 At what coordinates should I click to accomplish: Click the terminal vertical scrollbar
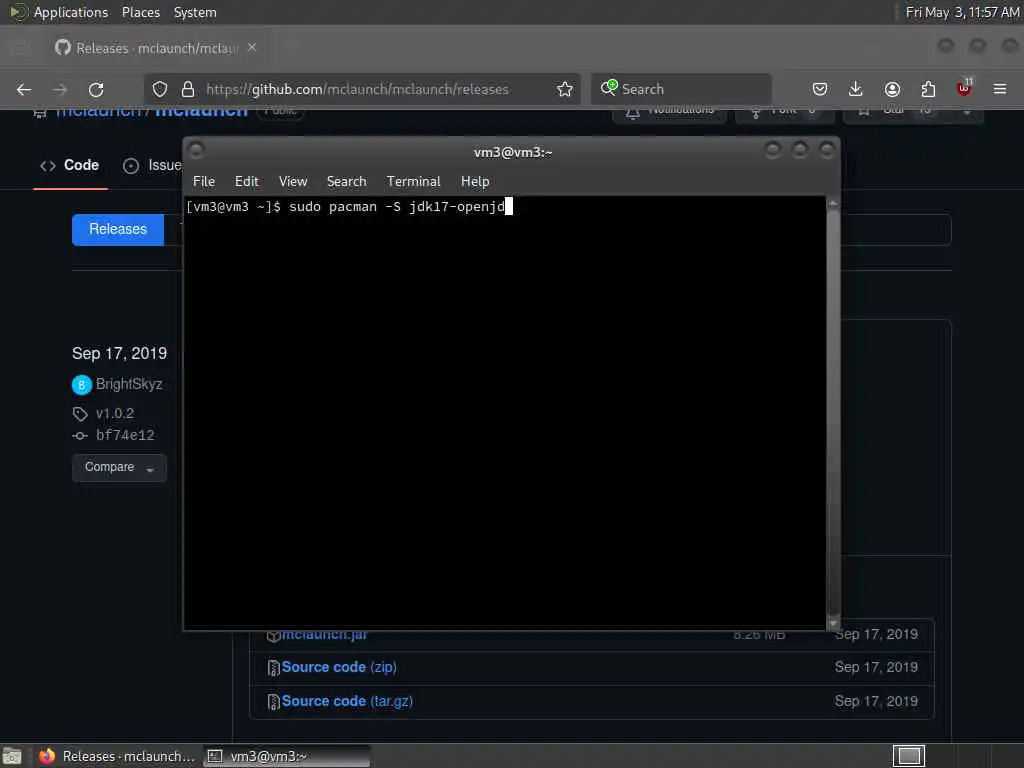(833, 413)
